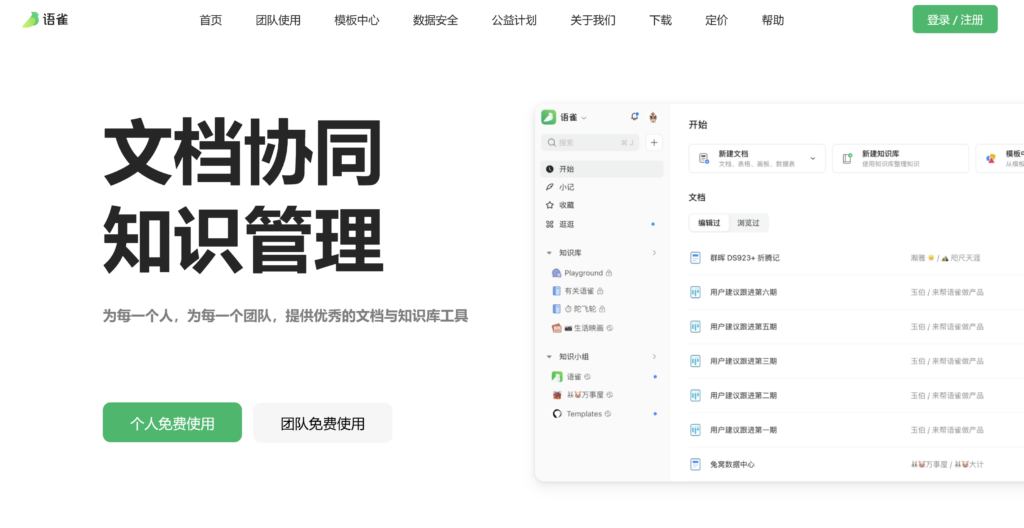1024x528 pixels.
Task: Open document 用户建议跟进第五期
Action: point(743,326)
